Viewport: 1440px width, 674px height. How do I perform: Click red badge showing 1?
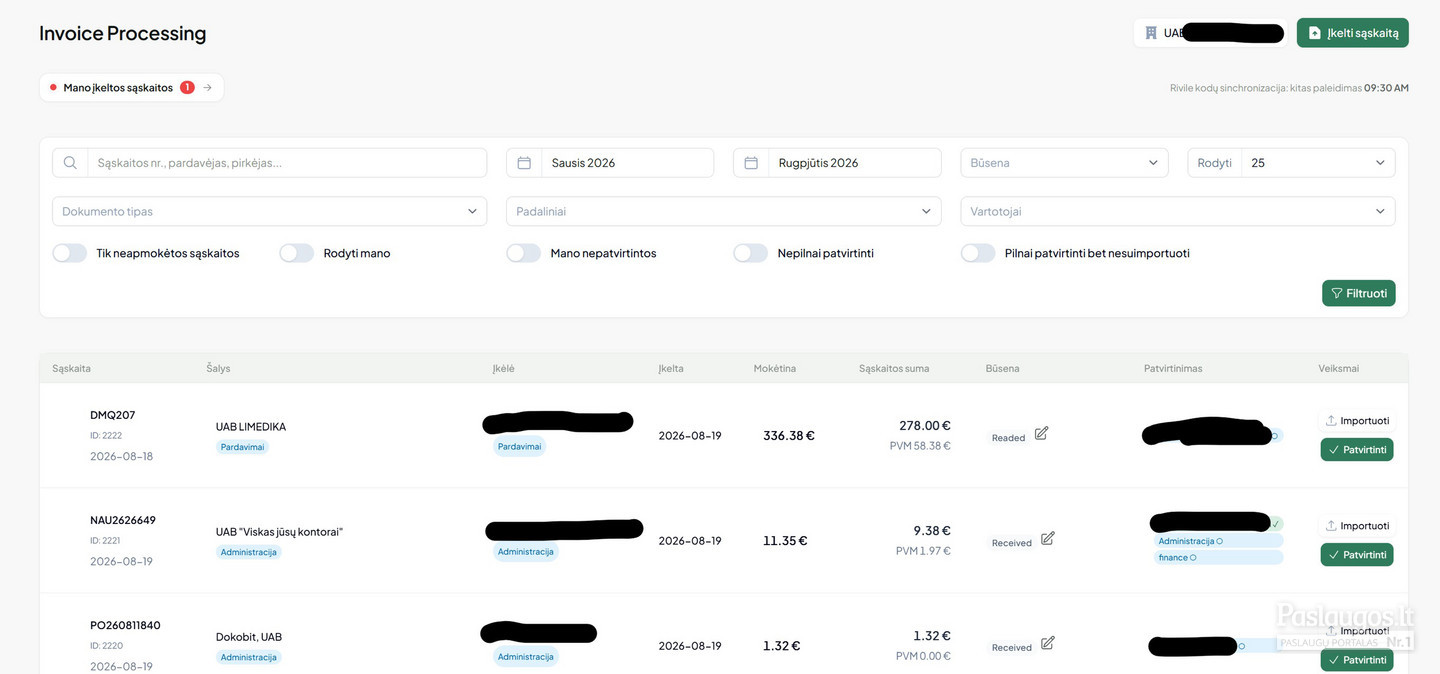[x=187, y=88]
